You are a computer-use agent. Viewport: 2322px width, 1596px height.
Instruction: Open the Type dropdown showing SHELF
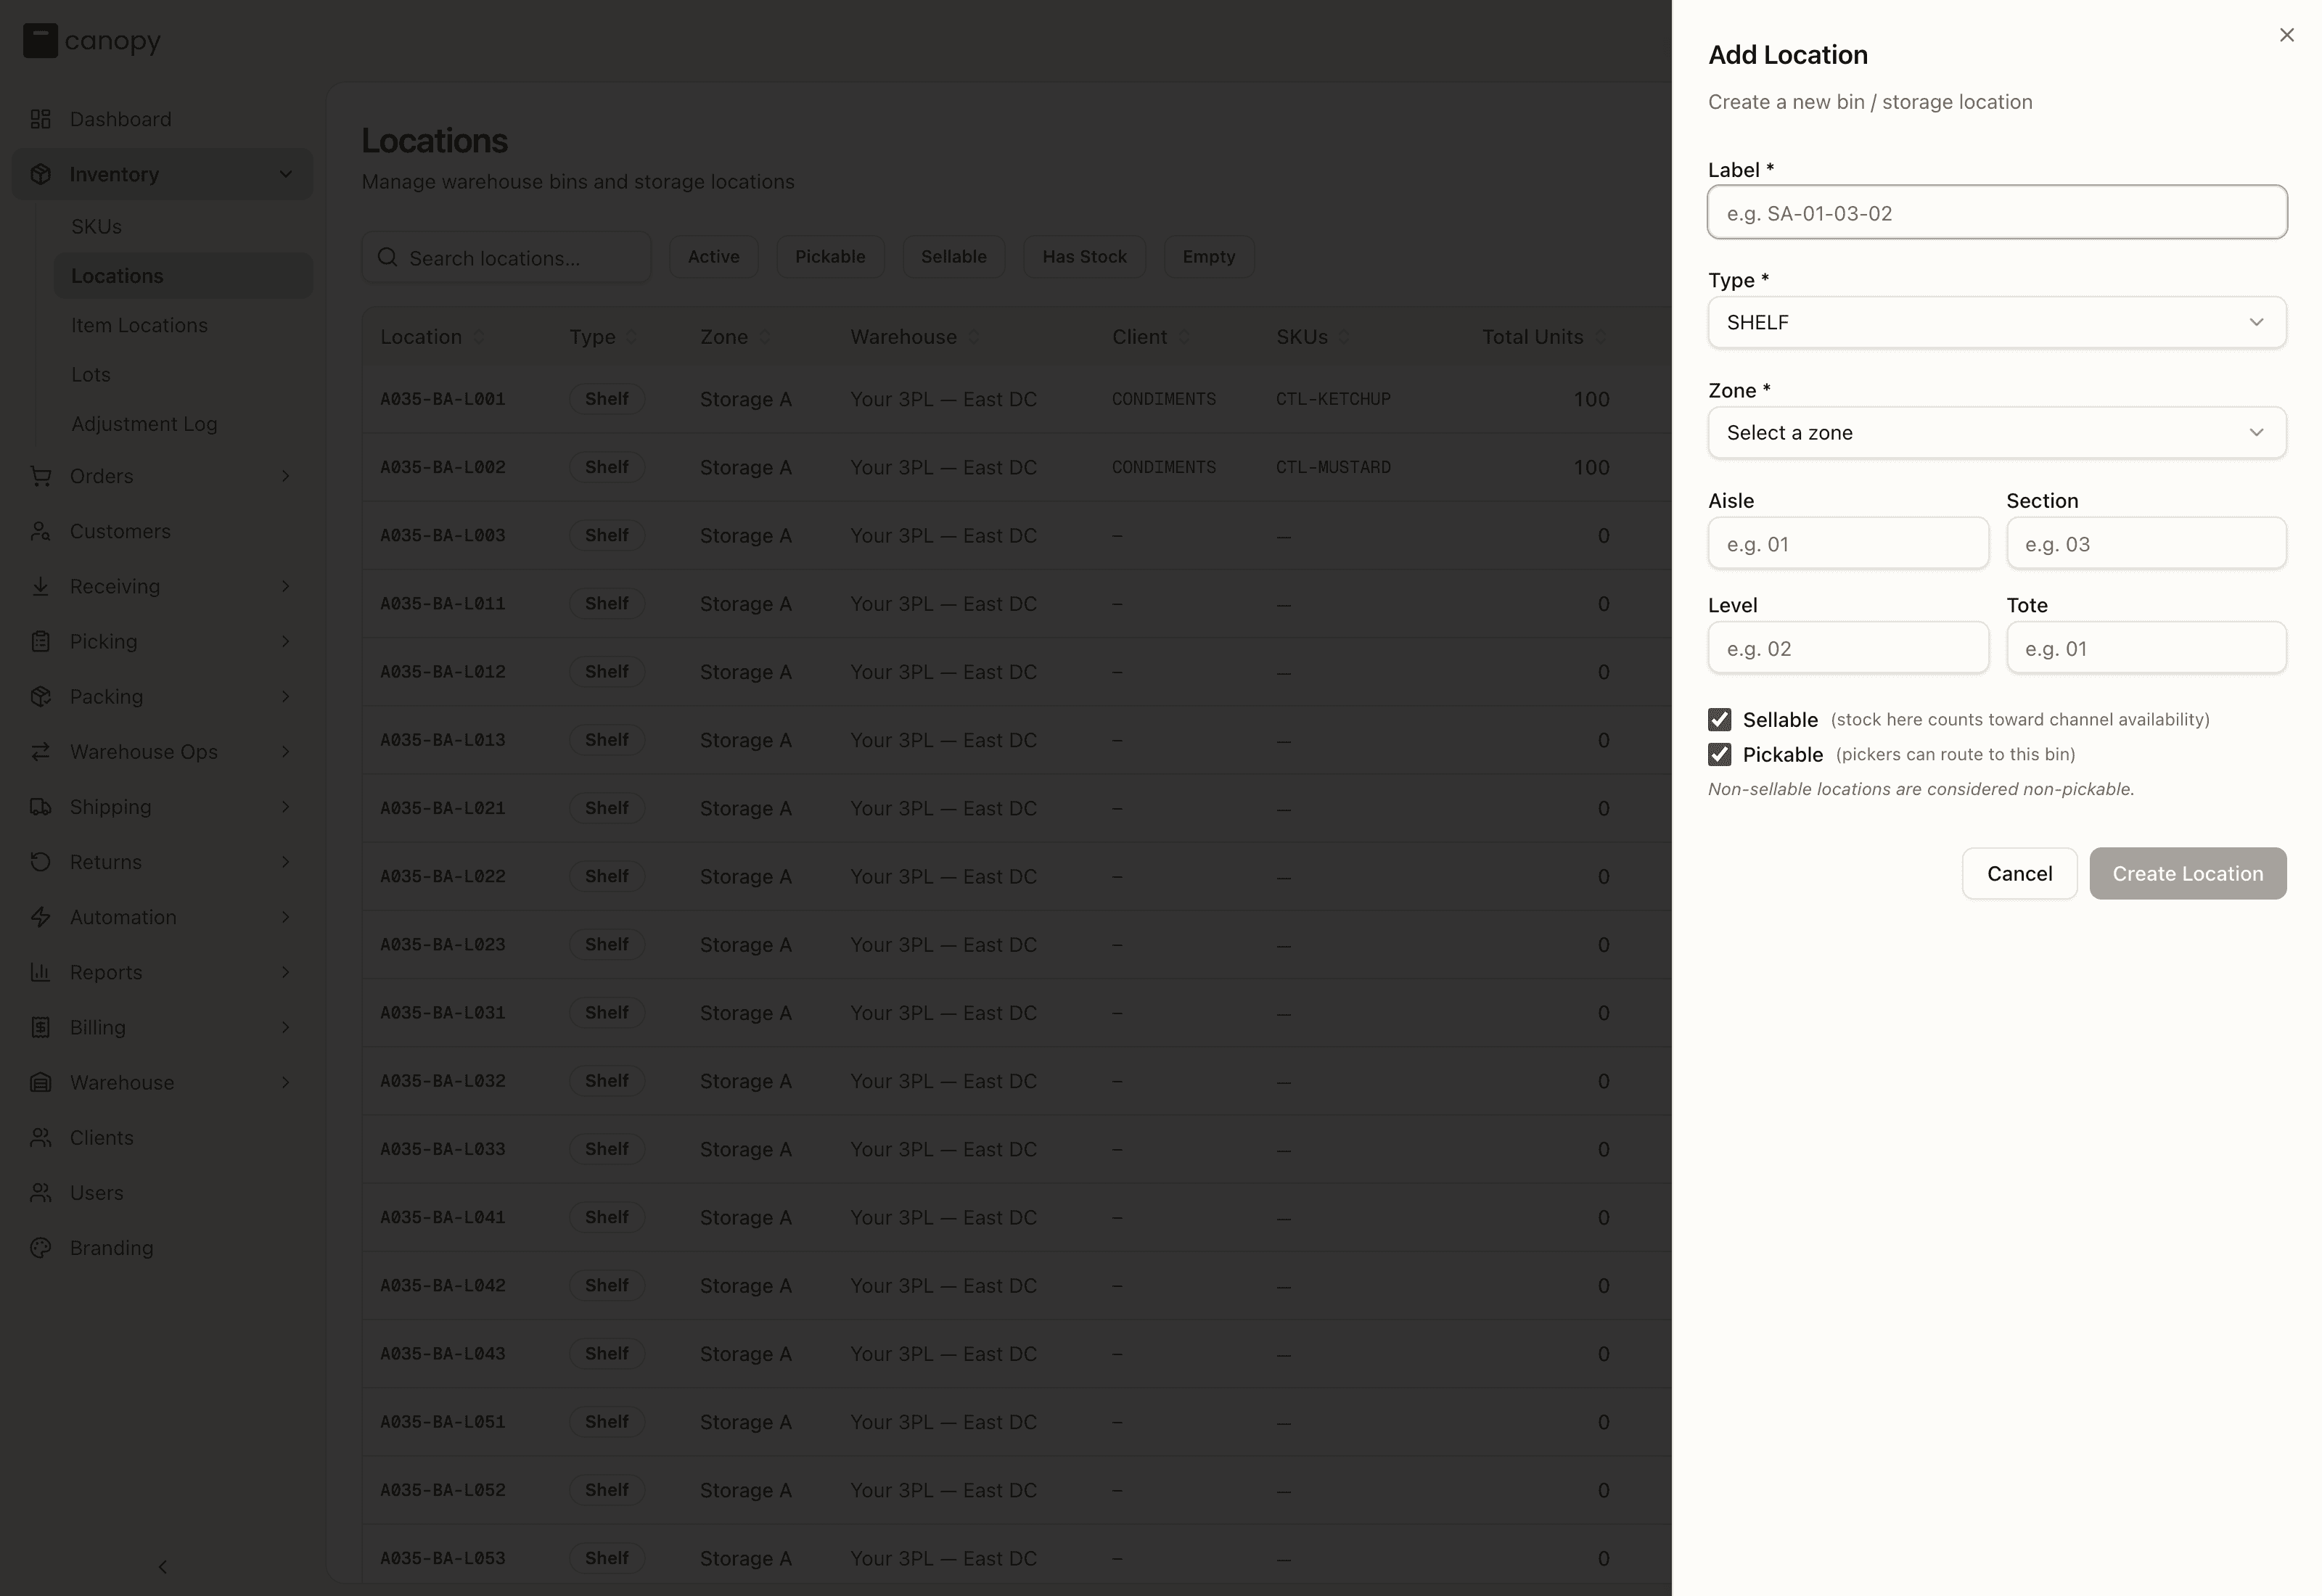point(1996,322)
